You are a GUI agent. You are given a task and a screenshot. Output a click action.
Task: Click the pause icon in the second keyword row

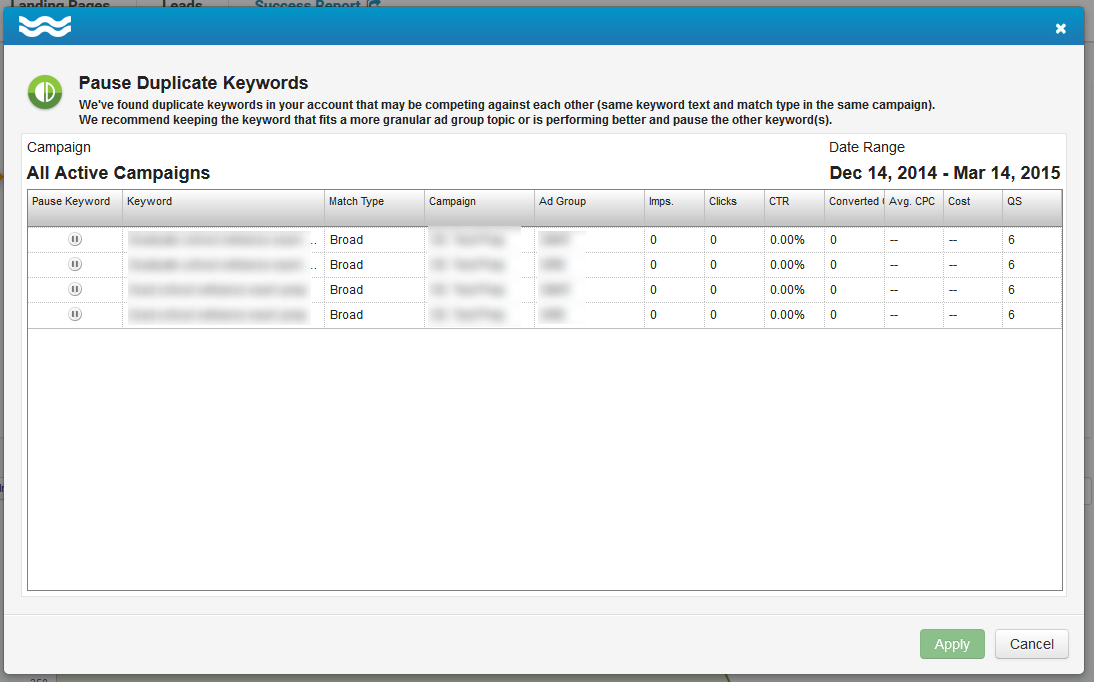[75, 265]
